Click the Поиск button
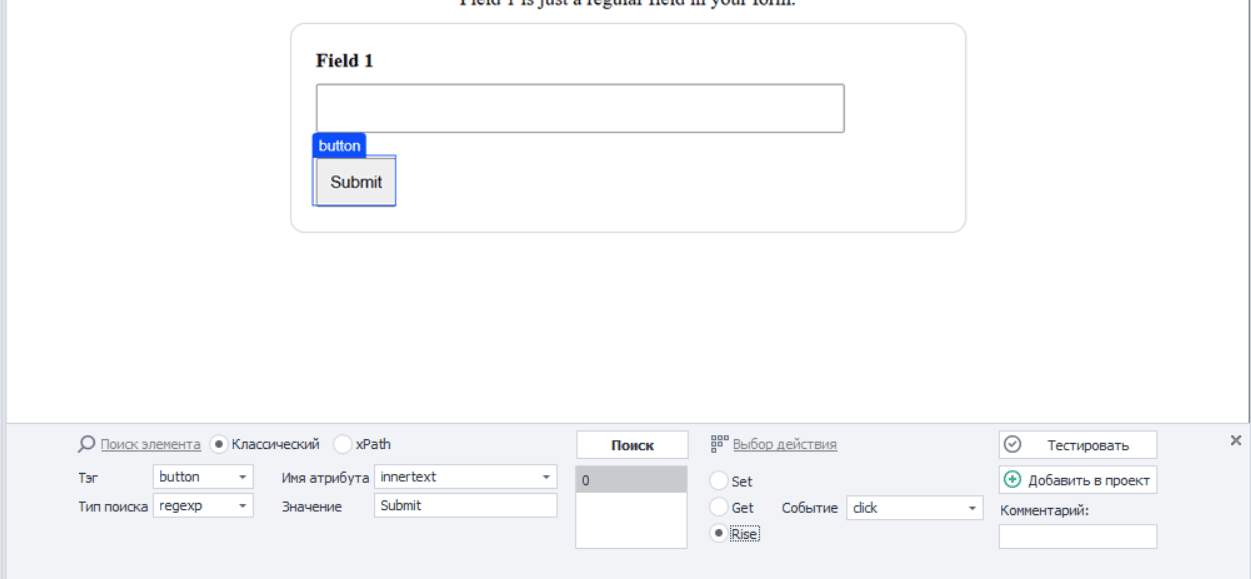1251x579 pixels. (x=632, y=445)
